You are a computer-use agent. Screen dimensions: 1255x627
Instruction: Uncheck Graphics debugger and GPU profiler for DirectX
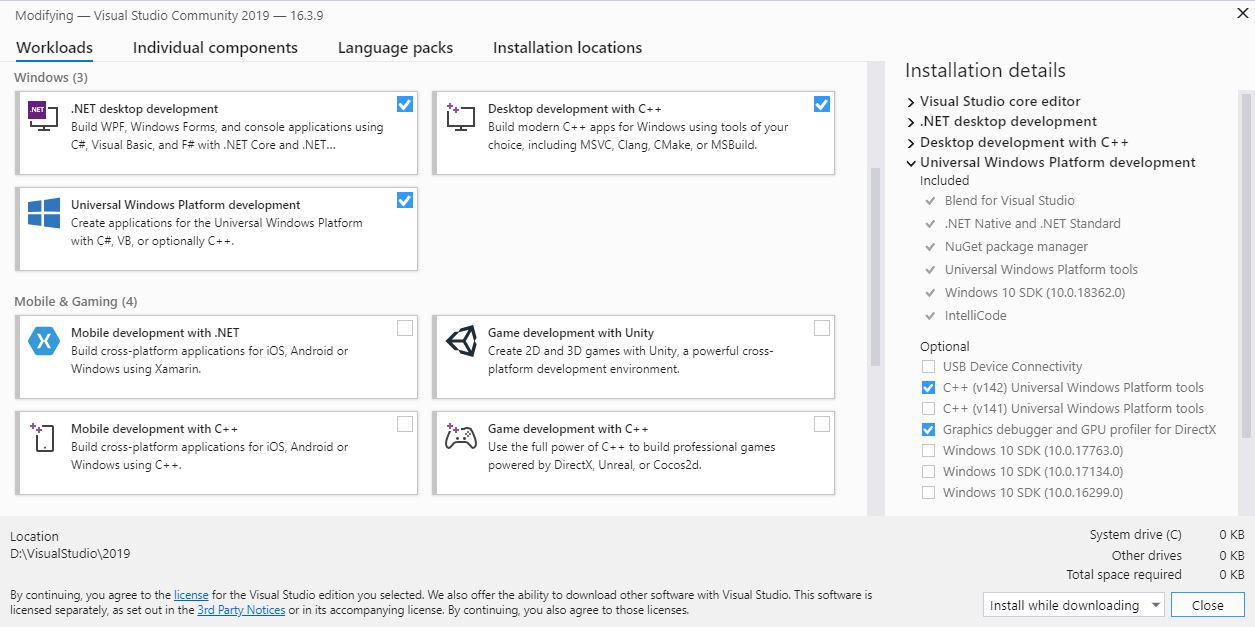(x=929, y=430)
